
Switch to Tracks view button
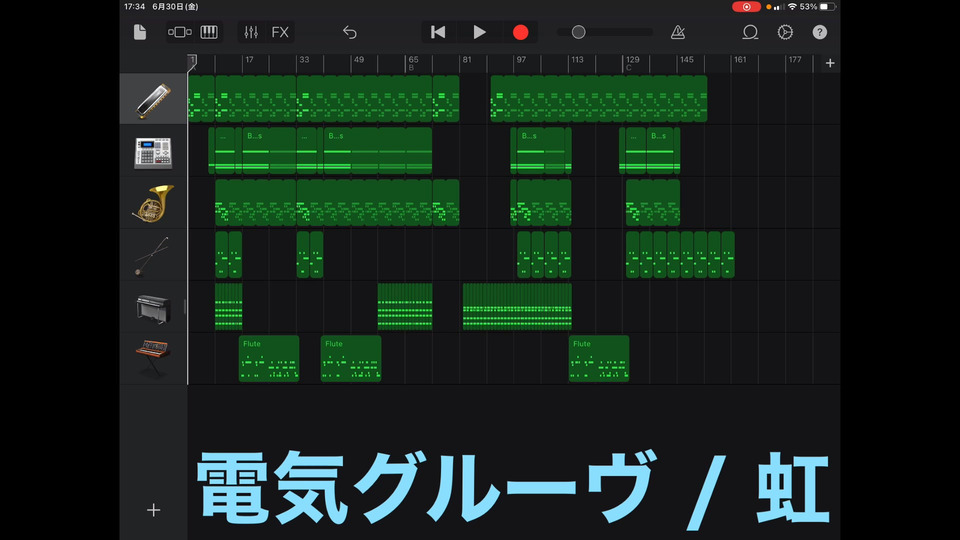179,32
